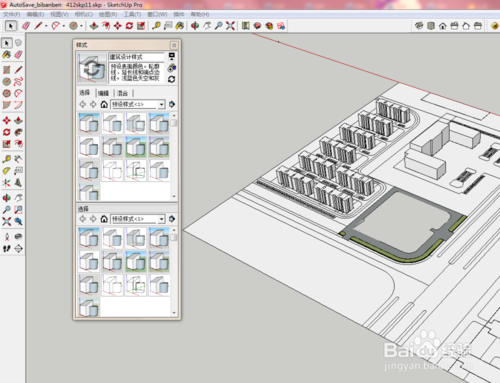Close the Styles 样式 panel

174,45
